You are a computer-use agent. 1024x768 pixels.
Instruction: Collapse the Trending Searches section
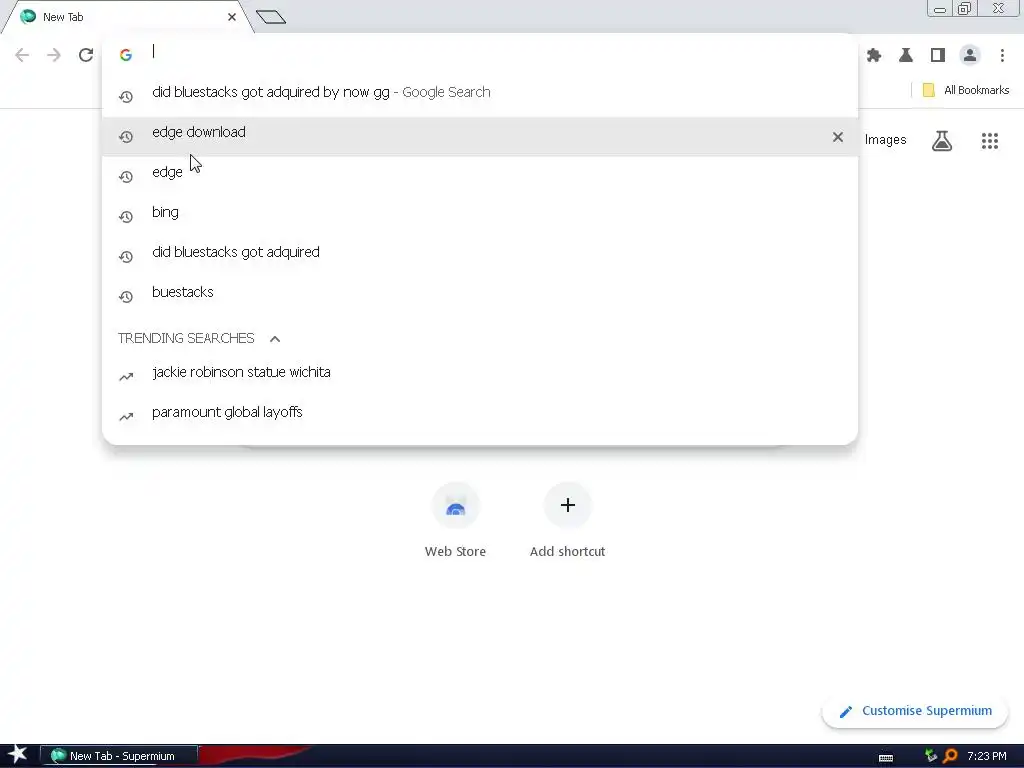pyautogui.click(x=275, y=339)
